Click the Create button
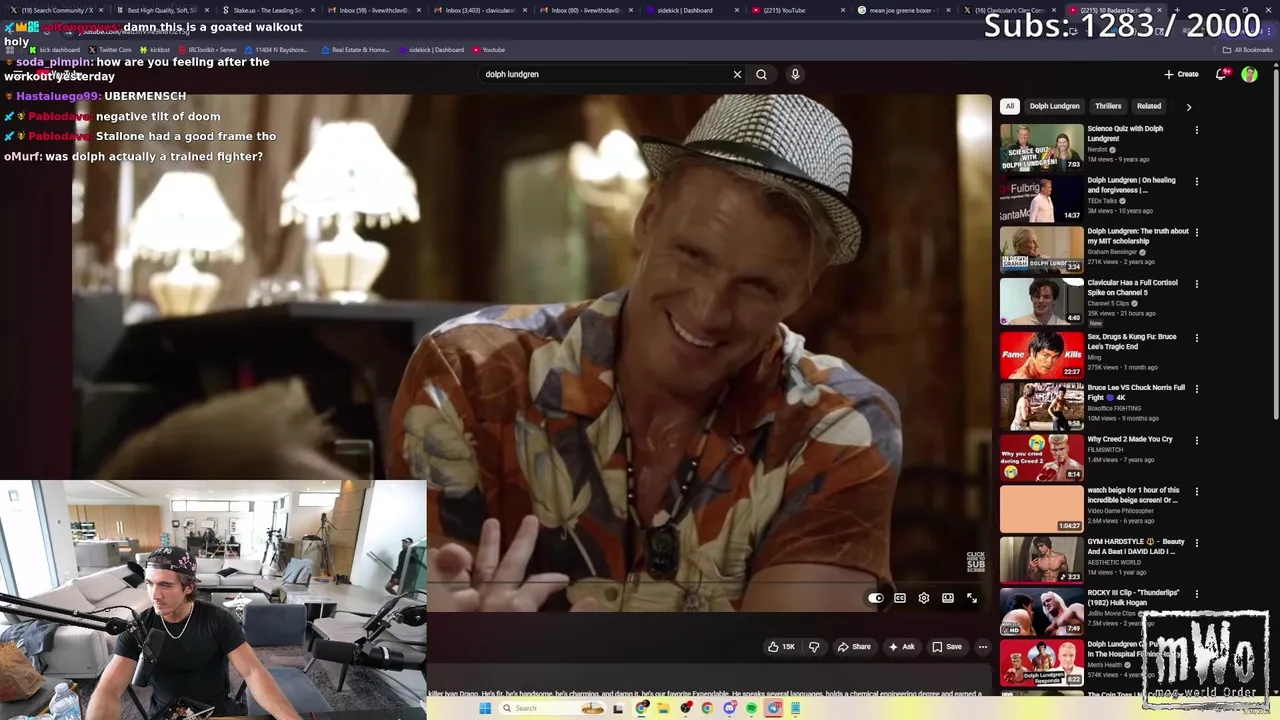 point(1181,74)
